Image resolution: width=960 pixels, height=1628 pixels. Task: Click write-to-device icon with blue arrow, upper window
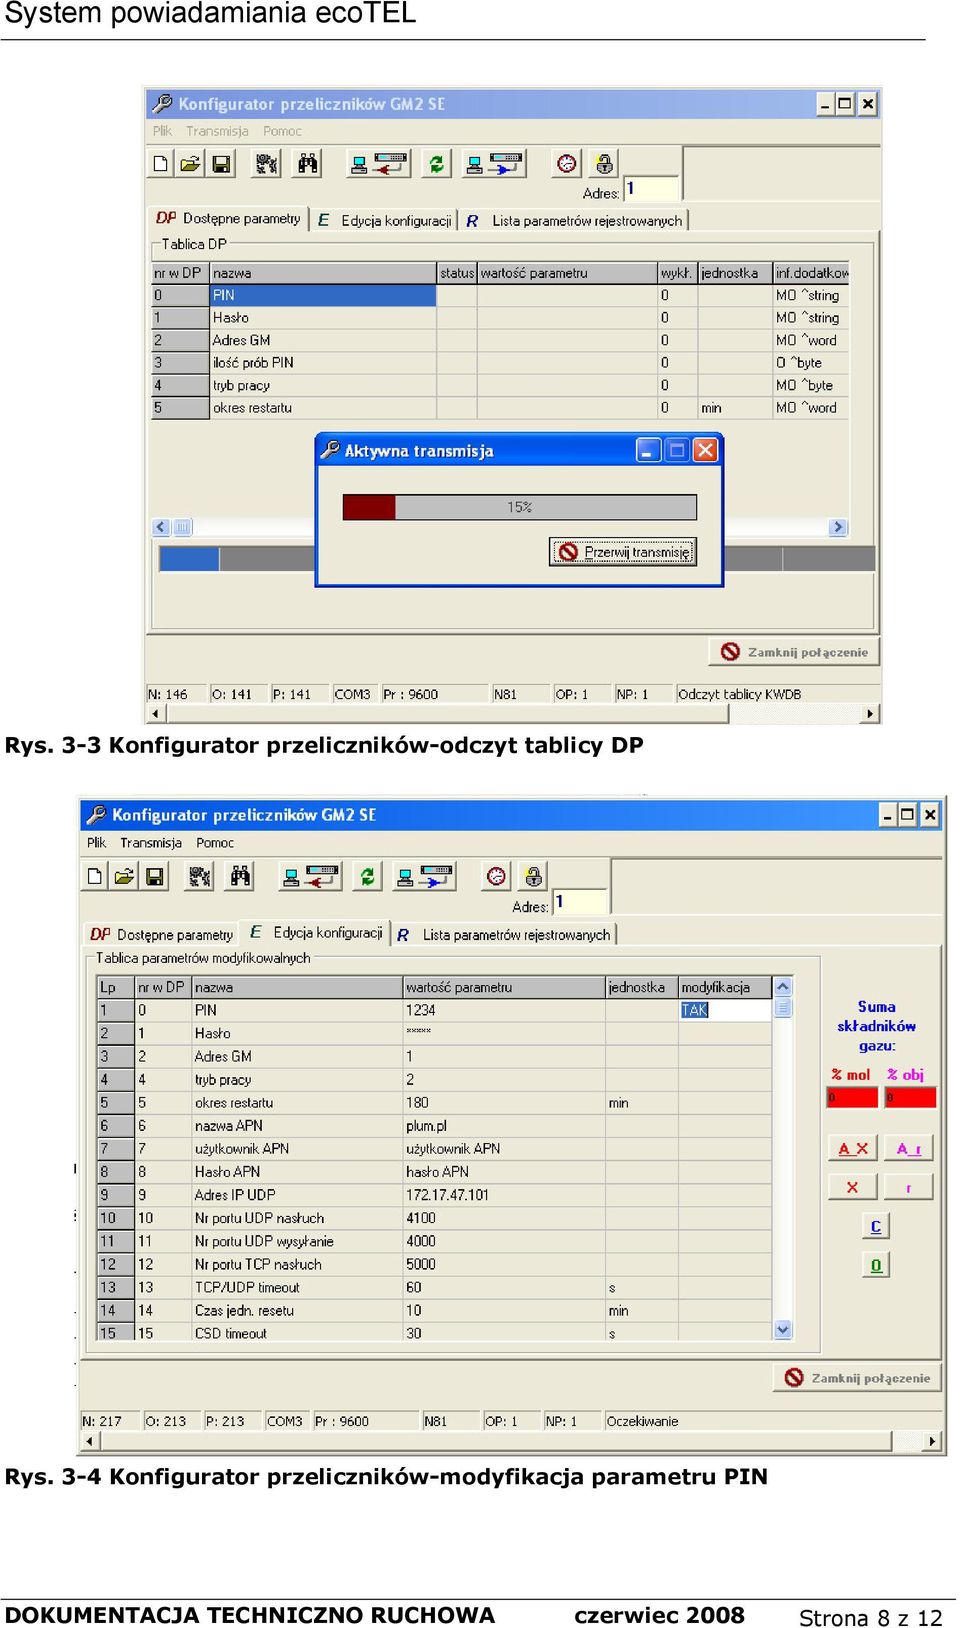tap(494, 163)
